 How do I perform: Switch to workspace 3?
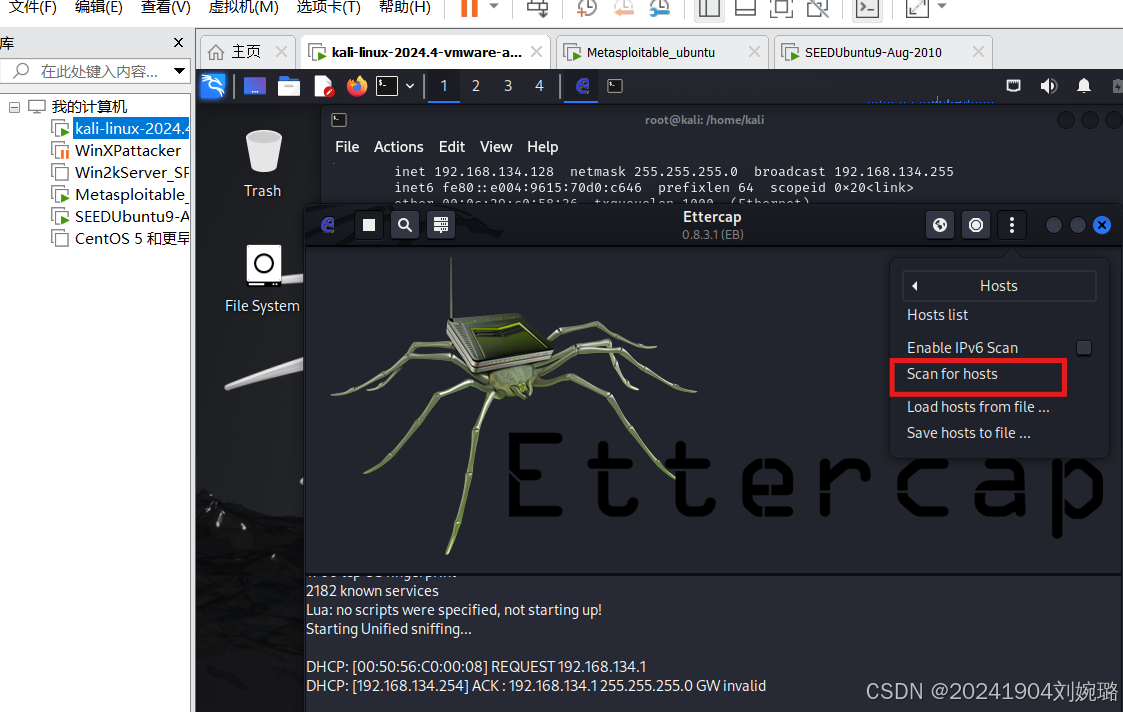(508, 86)
